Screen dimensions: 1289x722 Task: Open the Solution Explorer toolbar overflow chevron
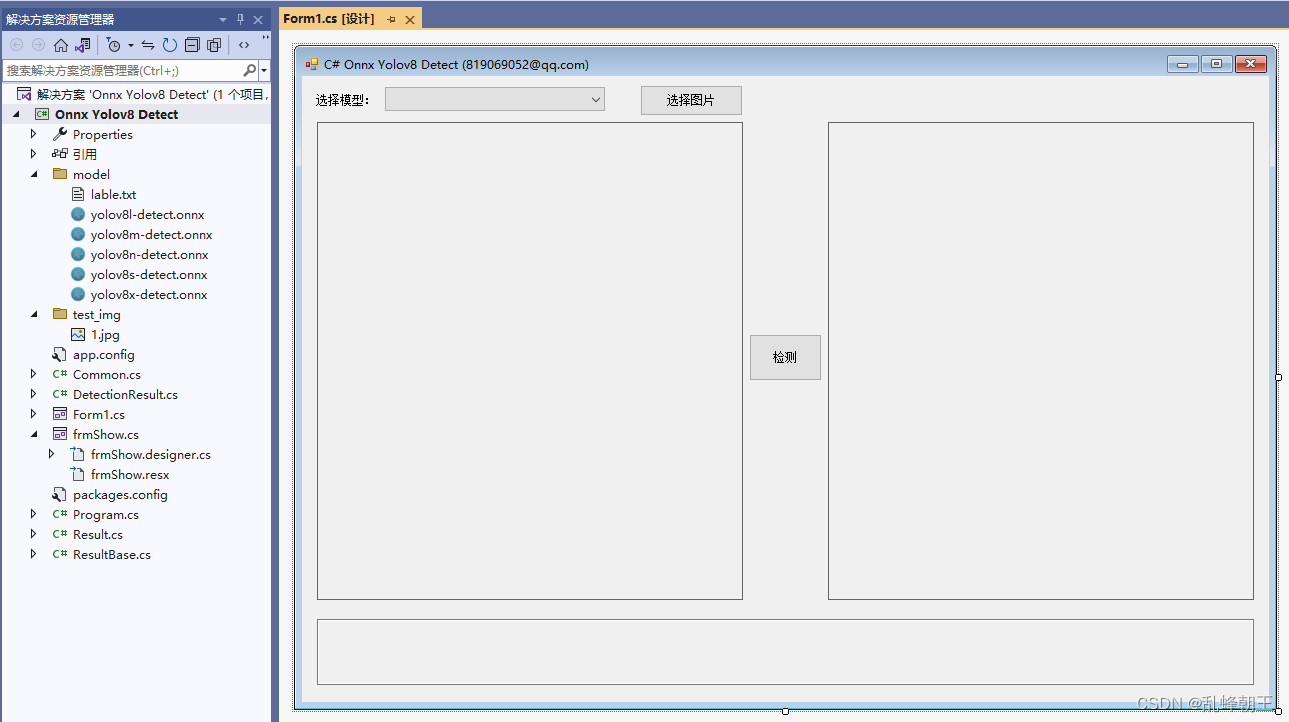(x=265, y=39)
